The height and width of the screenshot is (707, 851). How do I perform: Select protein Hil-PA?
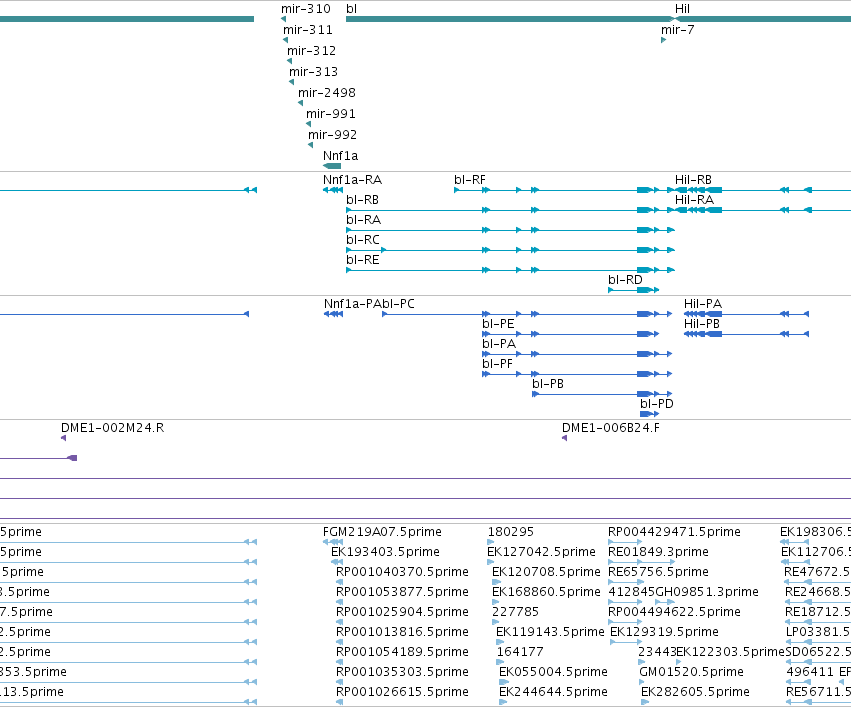coord(746,314)
